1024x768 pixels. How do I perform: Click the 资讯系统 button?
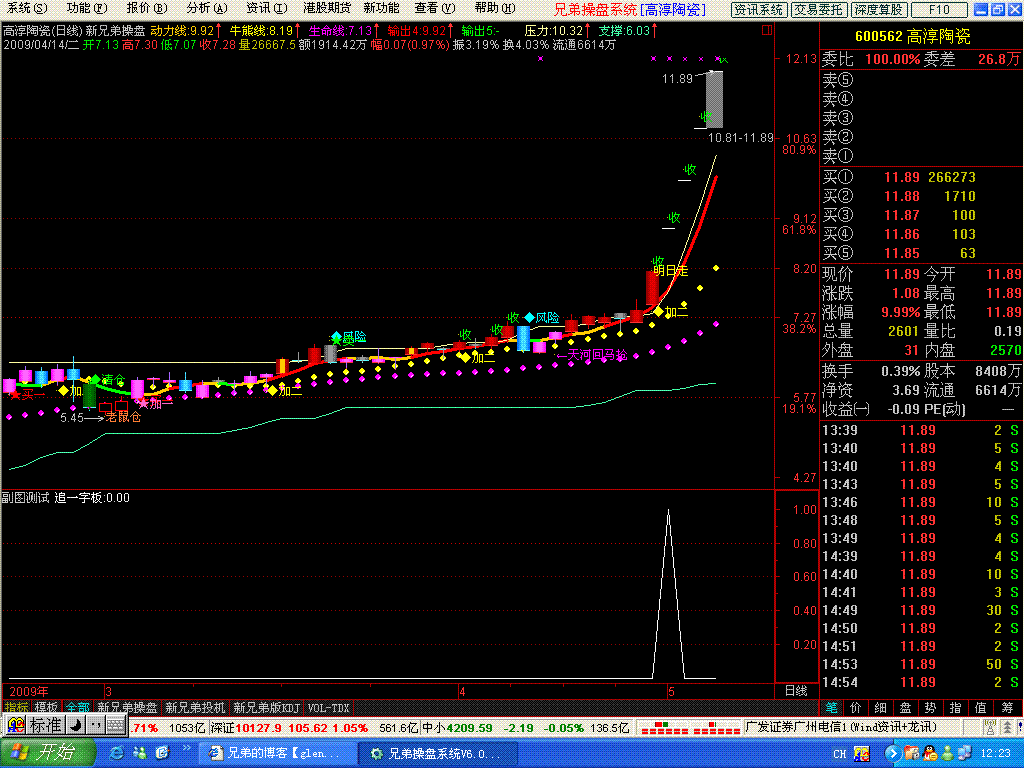coord(758,9)
